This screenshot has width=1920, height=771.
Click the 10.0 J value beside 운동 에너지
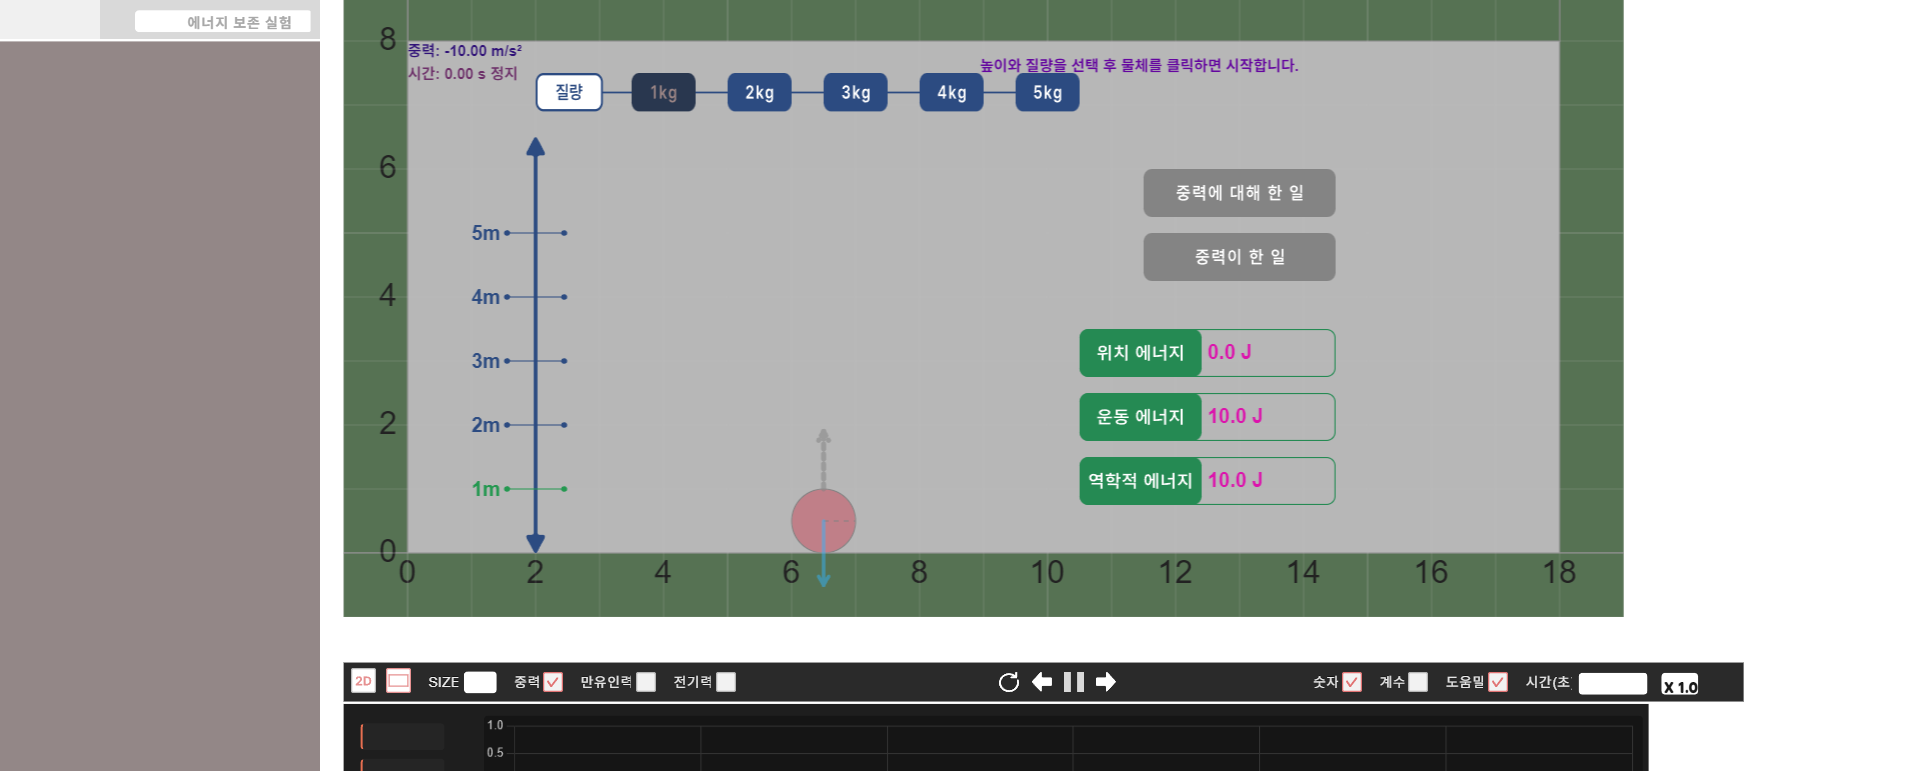[x=1235, y=416]
